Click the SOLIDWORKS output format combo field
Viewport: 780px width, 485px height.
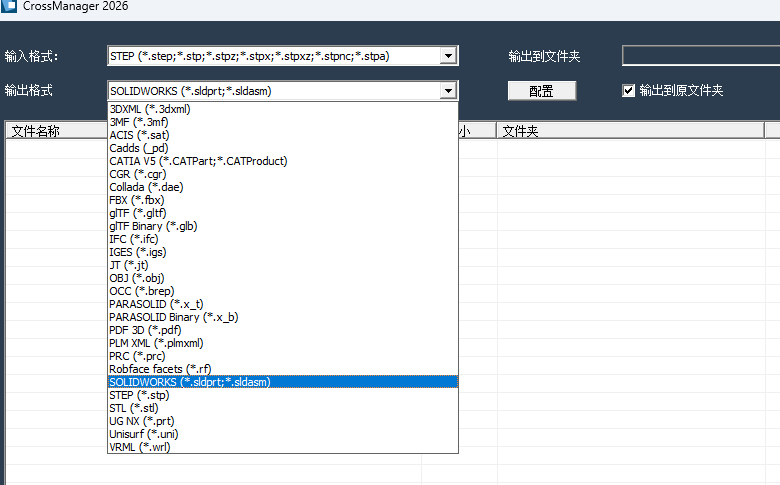click(x=283, y=91)
